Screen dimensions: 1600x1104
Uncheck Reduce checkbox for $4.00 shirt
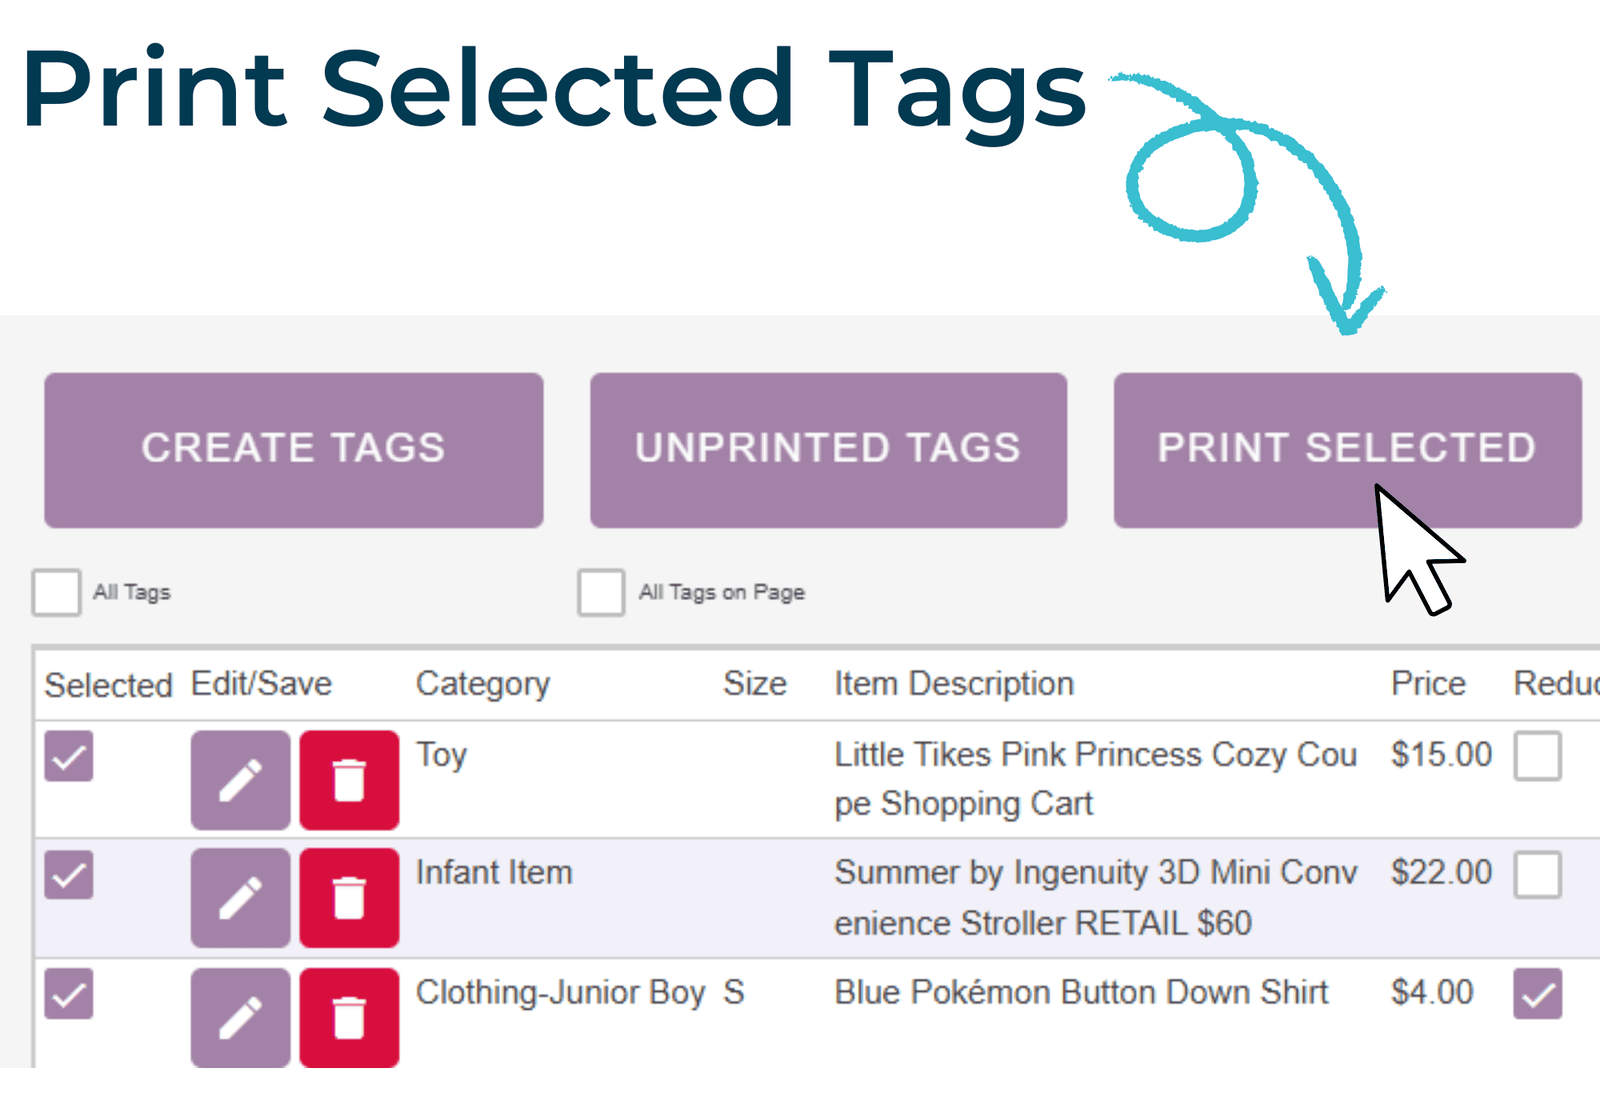click(1538, 994)
